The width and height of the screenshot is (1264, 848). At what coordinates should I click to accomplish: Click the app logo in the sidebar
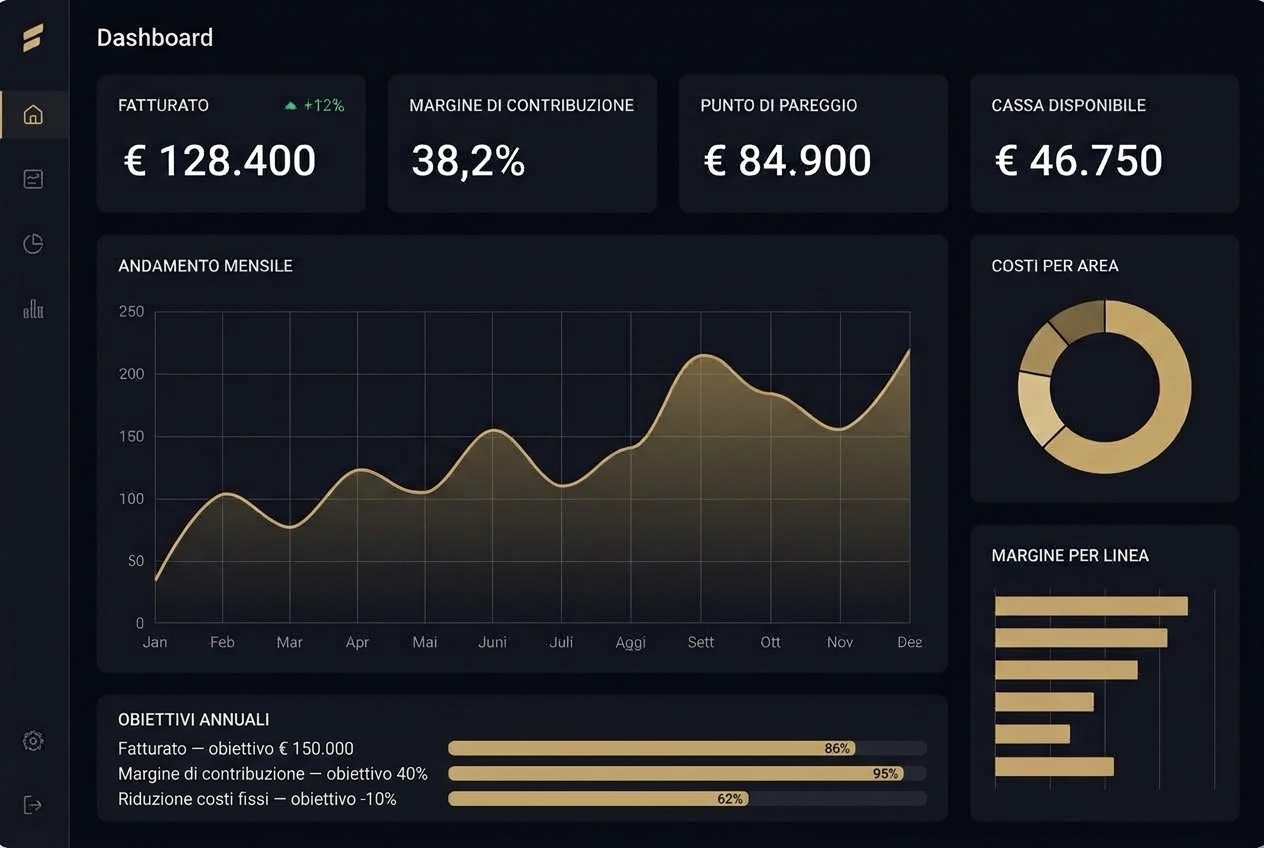(33, 38)
